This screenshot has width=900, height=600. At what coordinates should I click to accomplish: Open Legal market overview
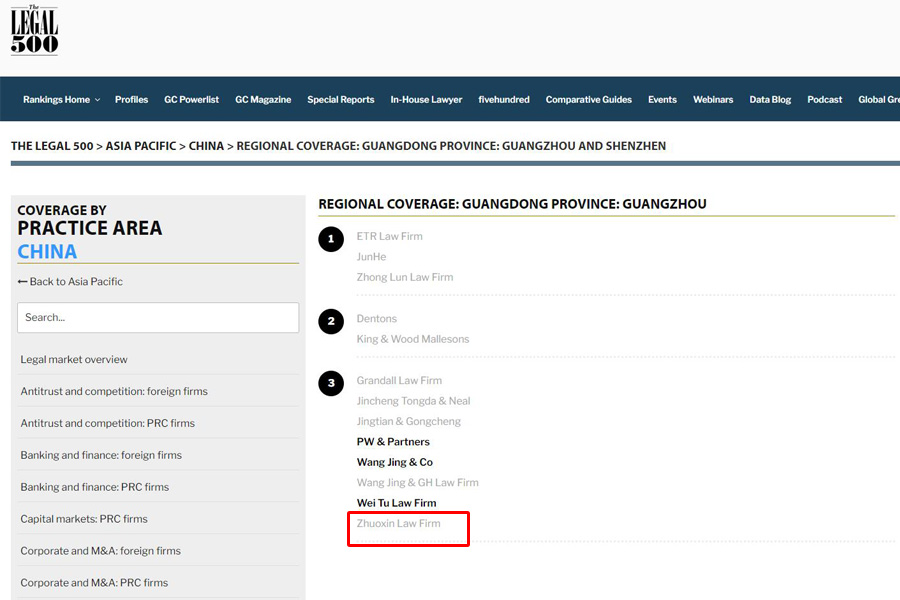(74, 359)
